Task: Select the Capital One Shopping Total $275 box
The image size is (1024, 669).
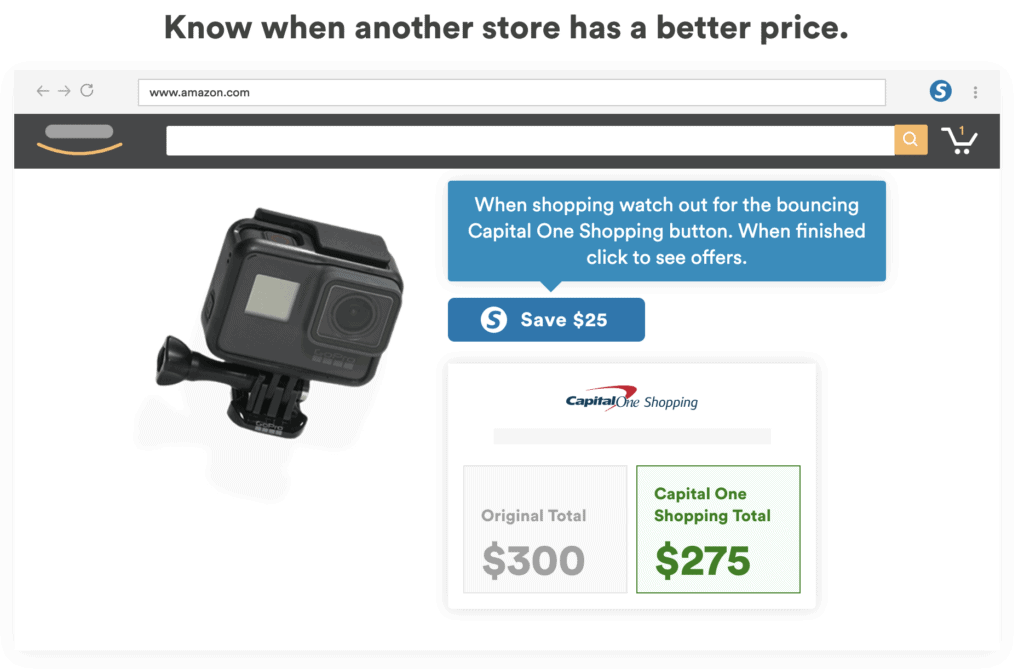Action: pyautogui.click(x=718, y=529)
